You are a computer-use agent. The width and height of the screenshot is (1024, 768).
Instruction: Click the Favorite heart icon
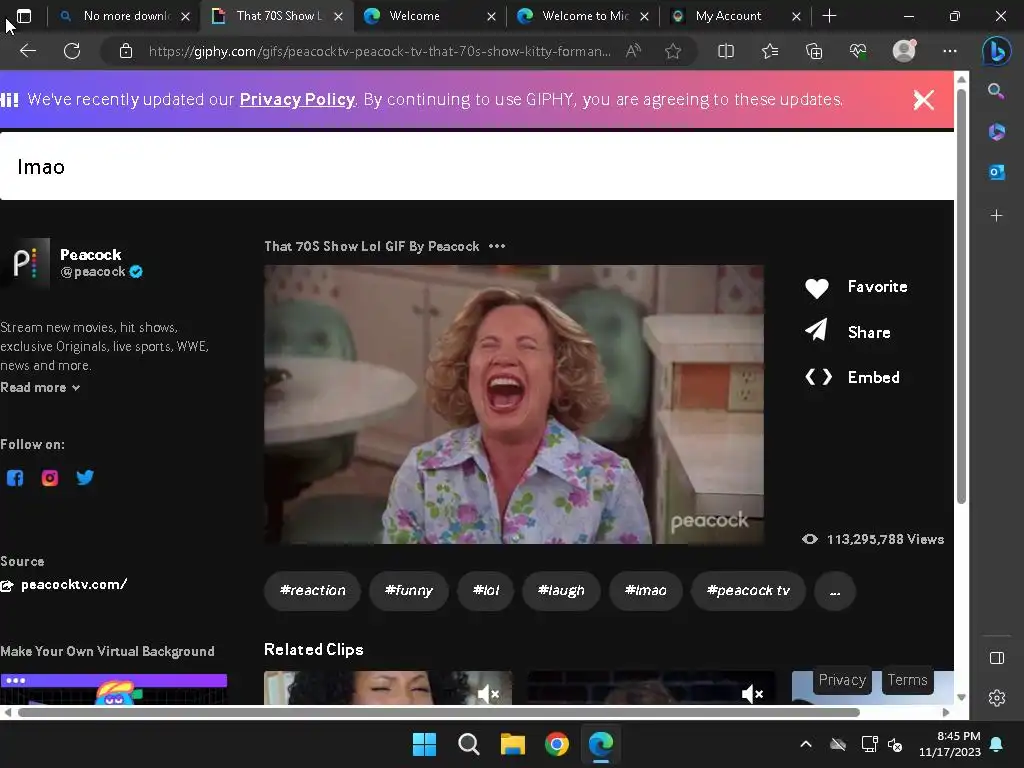pos(816,287)
